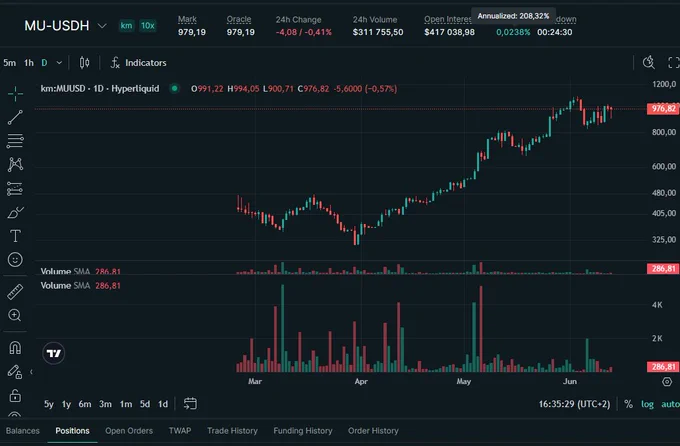Select the D daily timeframe
The image size is (680, 446).
44,63
